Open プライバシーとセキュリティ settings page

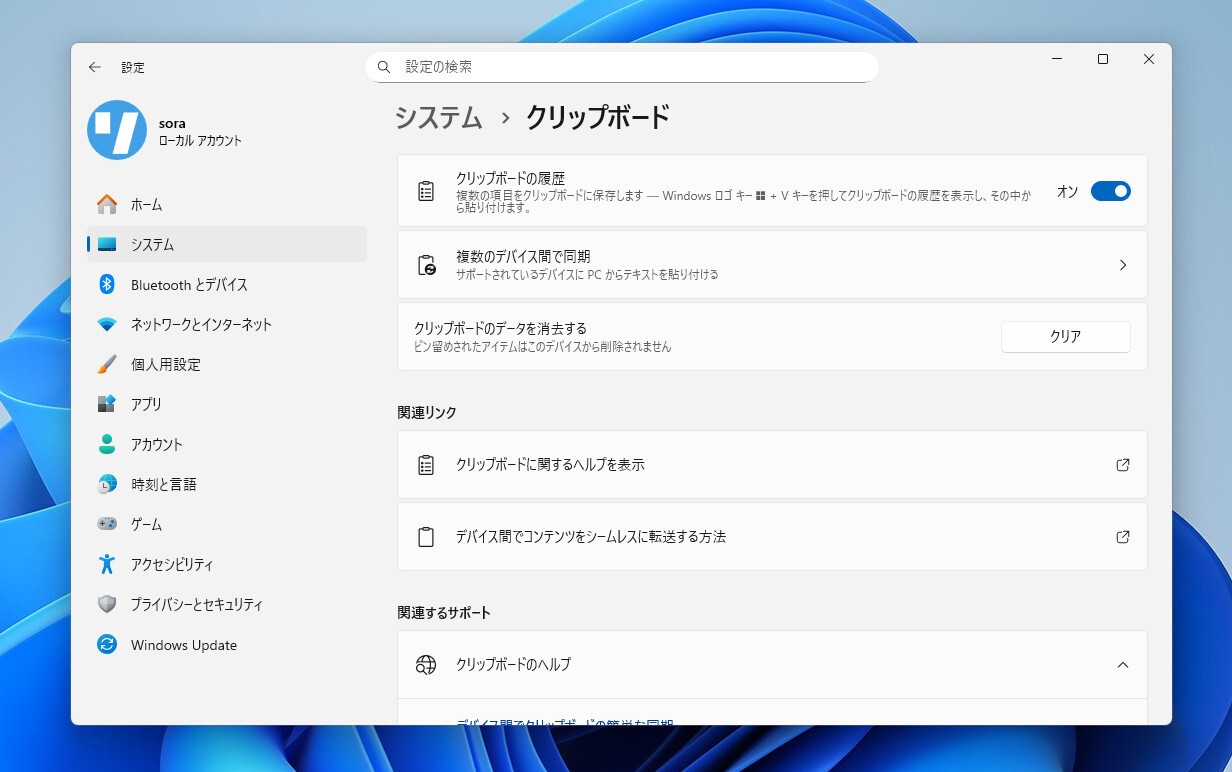tap(196, 604)
